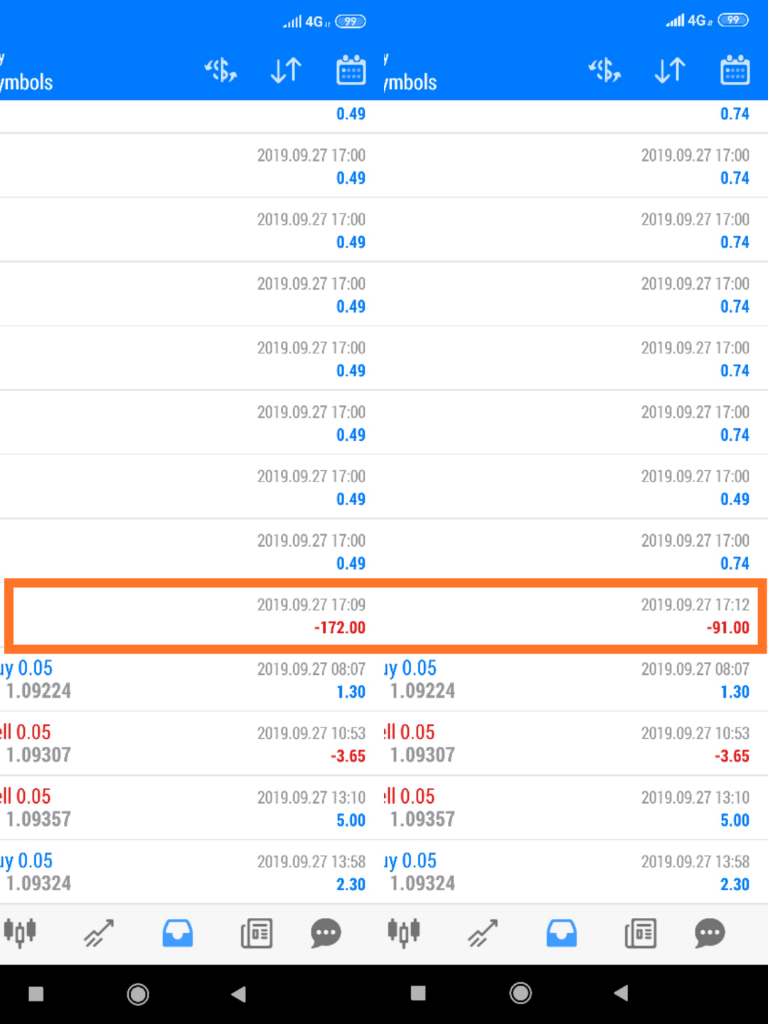The width and height of the screenshot is (768, 1024).
Task: Tap Android back triangle below the -91.00 screen
Action: pyautogui.click(x=621, y=994)
